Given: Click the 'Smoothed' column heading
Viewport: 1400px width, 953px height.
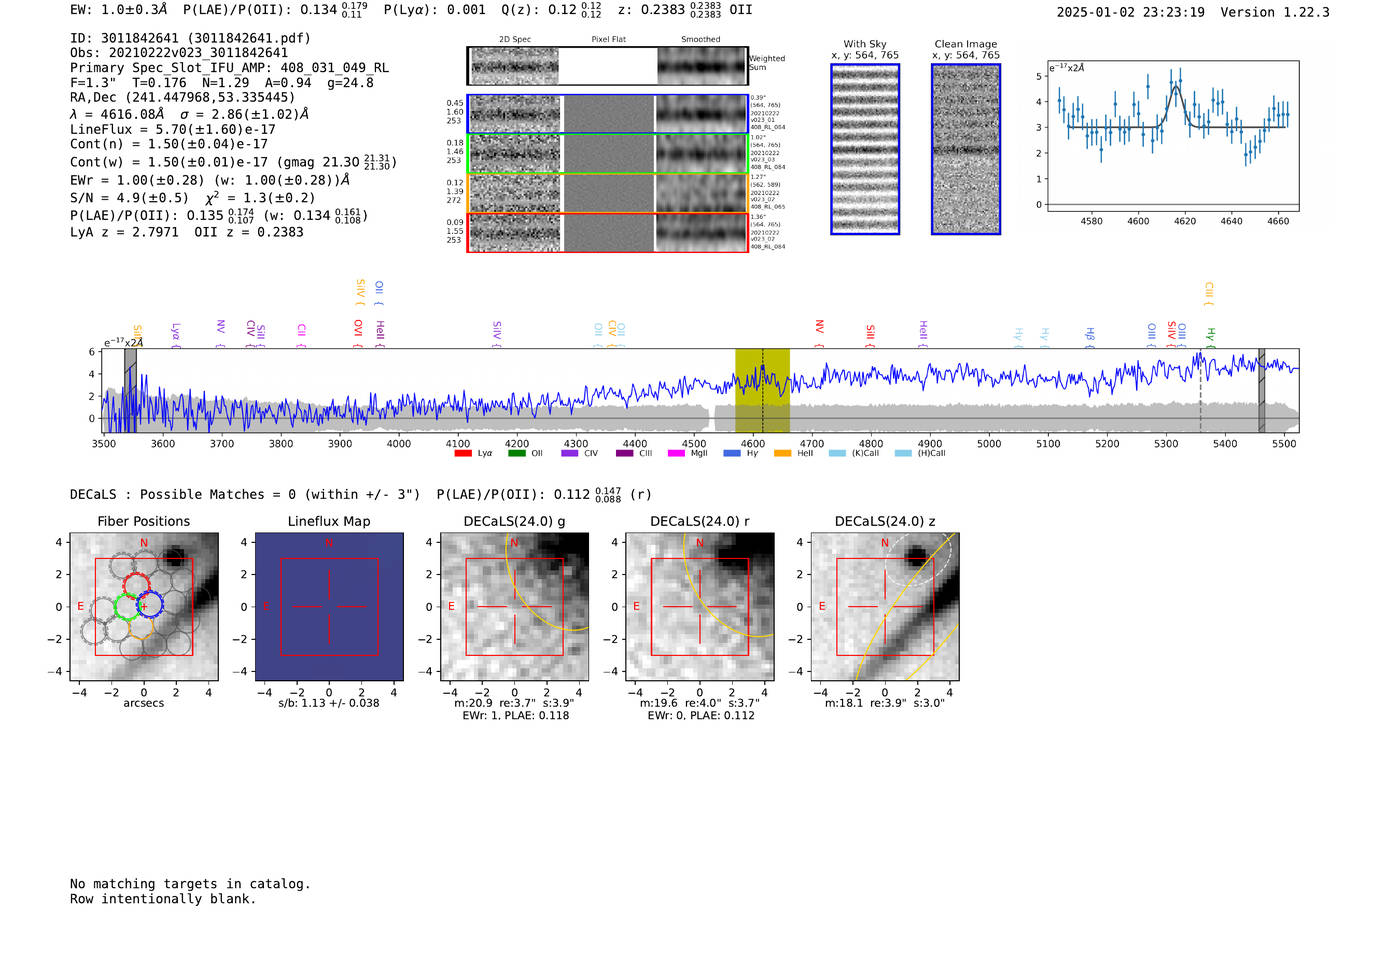Looking at the screenshot, I should [x=700, y=39].
